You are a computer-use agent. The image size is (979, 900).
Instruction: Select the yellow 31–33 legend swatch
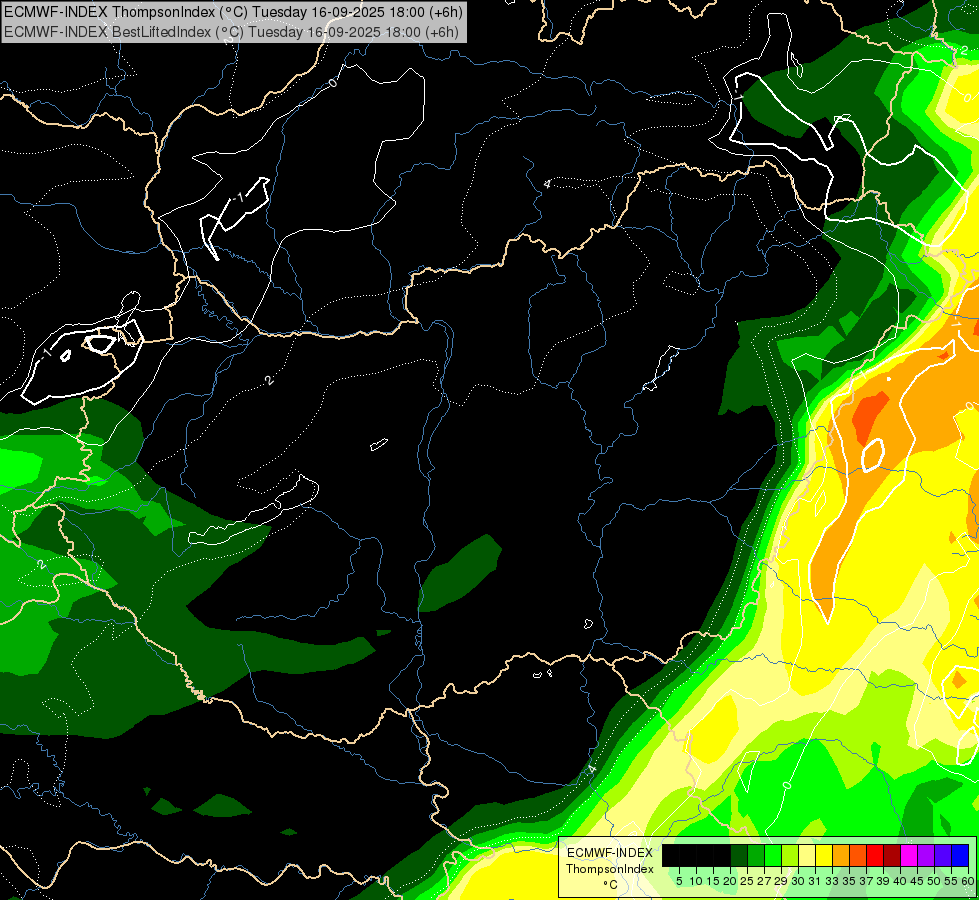(824, 856)
